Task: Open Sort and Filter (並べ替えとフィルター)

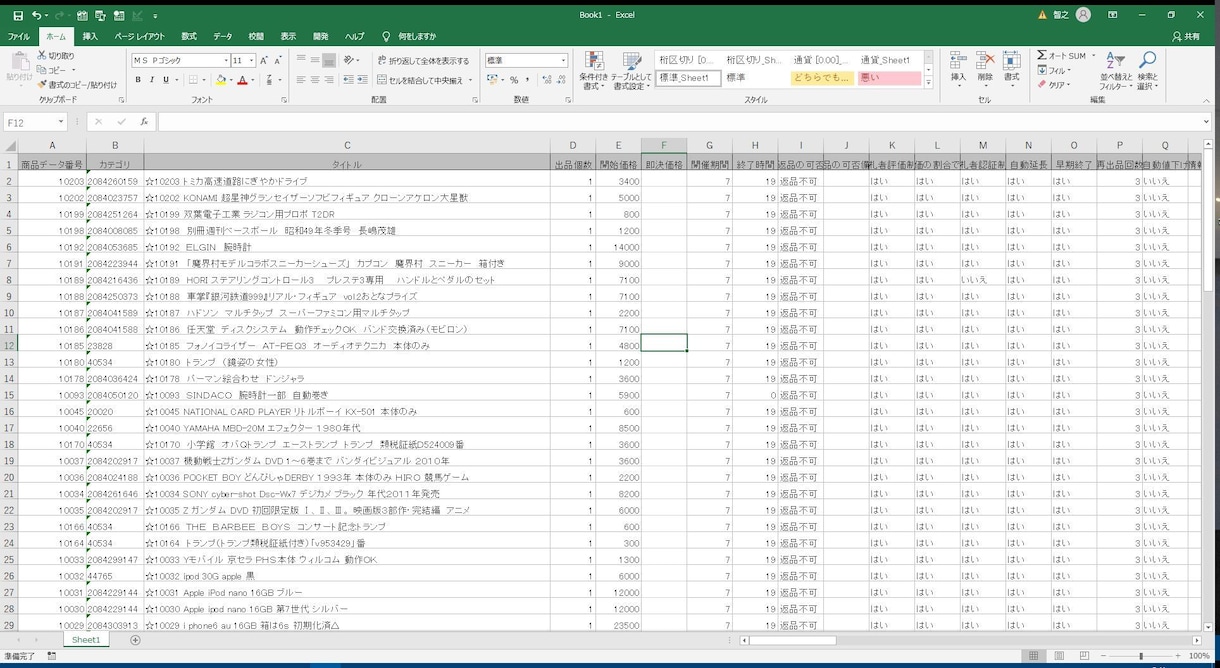Action: coord(1115,71)
